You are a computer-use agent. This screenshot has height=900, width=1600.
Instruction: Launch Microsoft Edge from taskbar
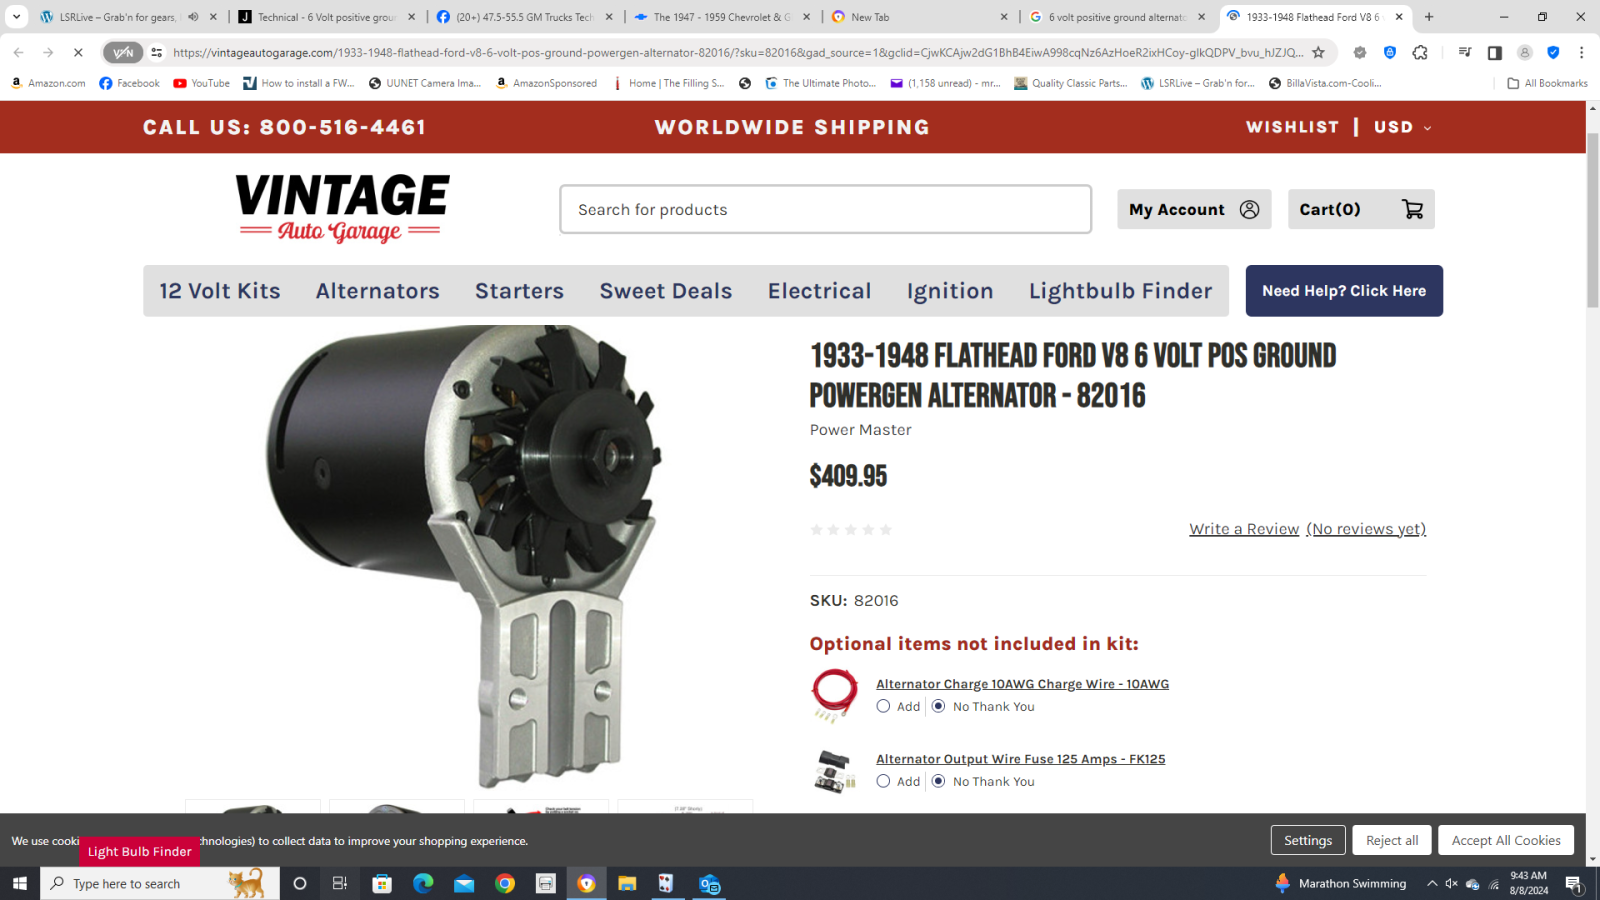click(423, 883)
